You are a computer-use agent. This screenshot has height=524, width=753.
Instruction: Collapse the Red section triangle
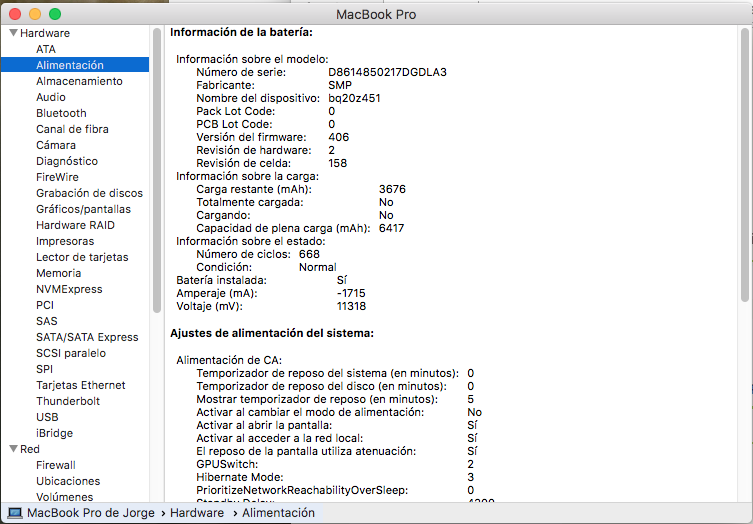click(12, 449)
